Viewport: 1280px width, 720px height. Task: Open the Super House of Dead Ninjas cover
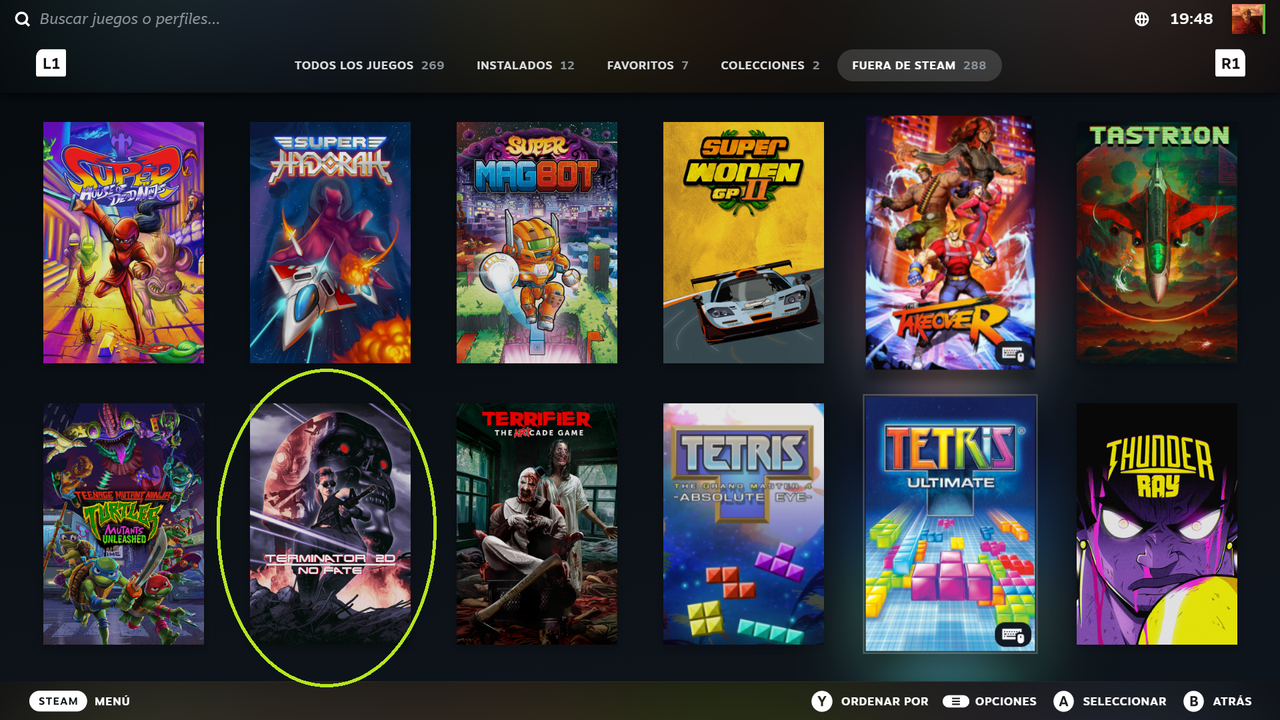pyautogui.click(x=123, y=243)
